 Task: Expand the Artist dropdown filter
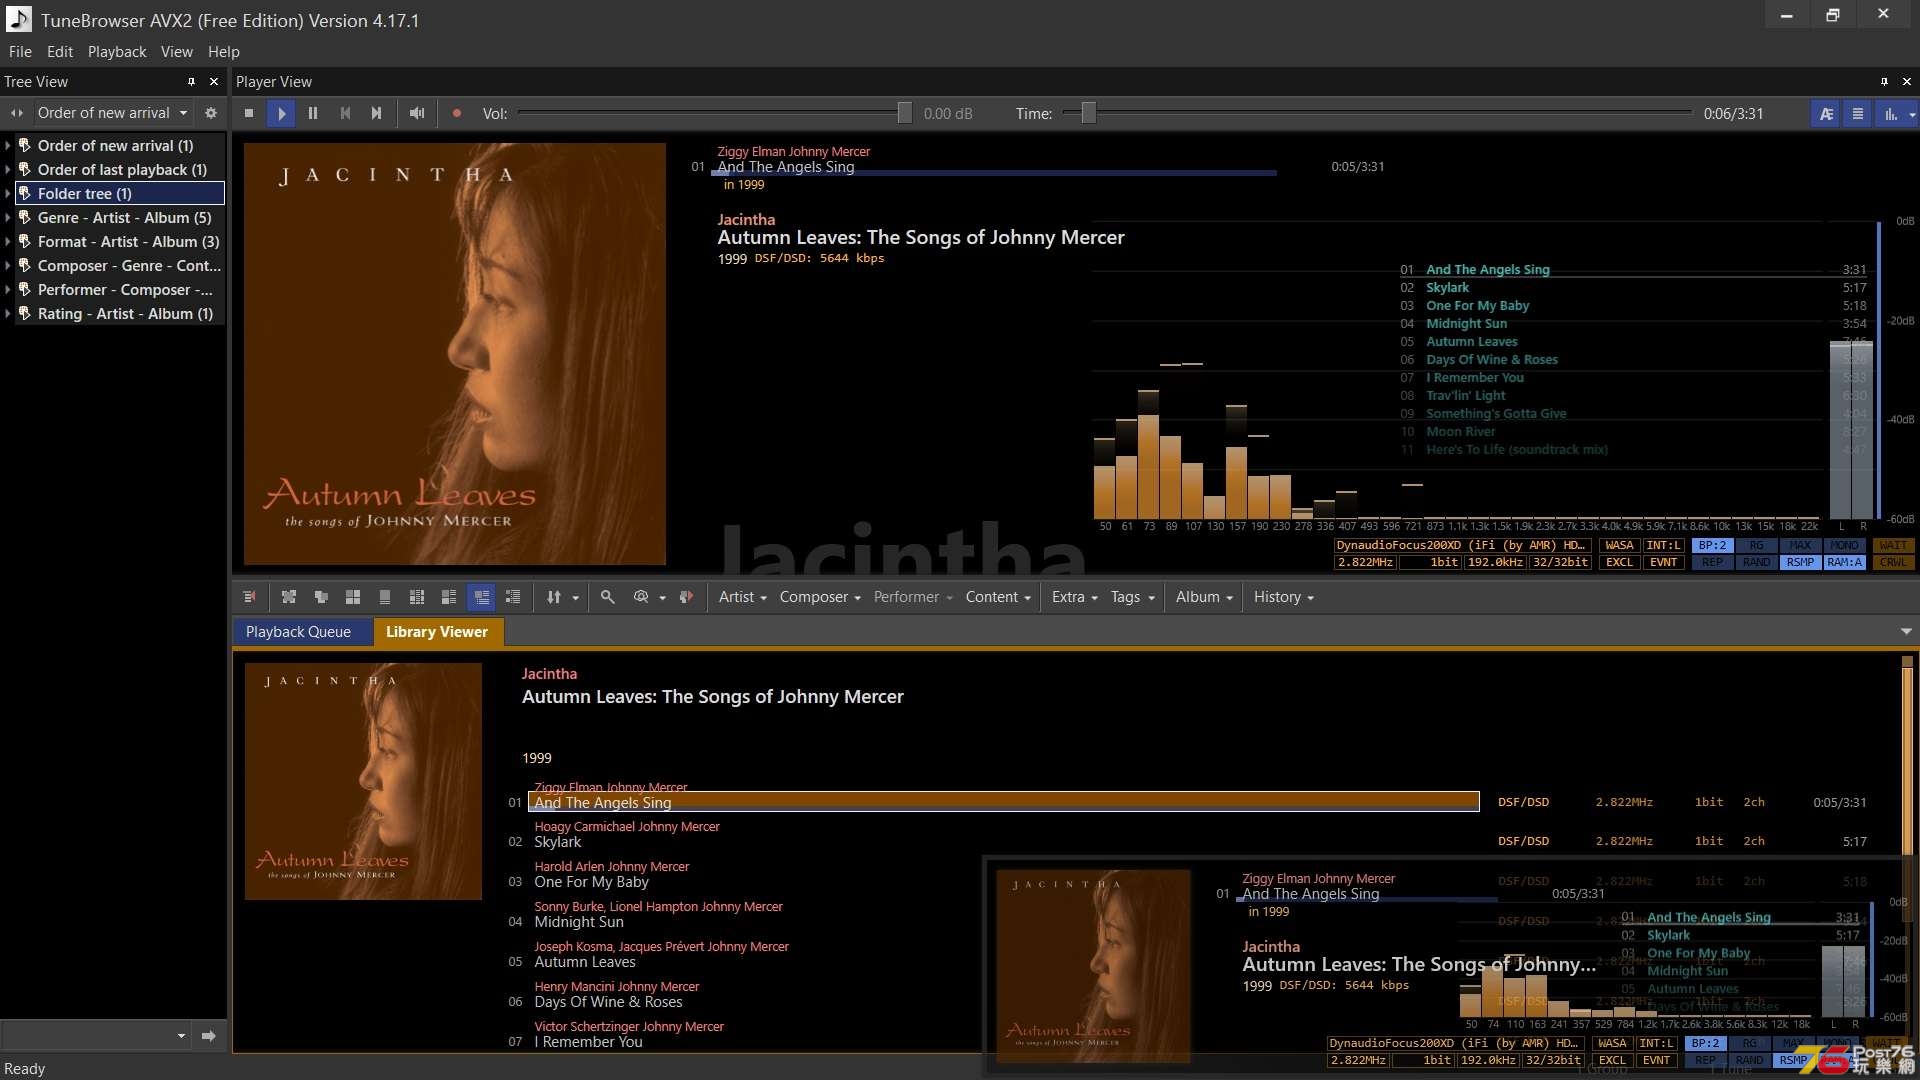740,596
